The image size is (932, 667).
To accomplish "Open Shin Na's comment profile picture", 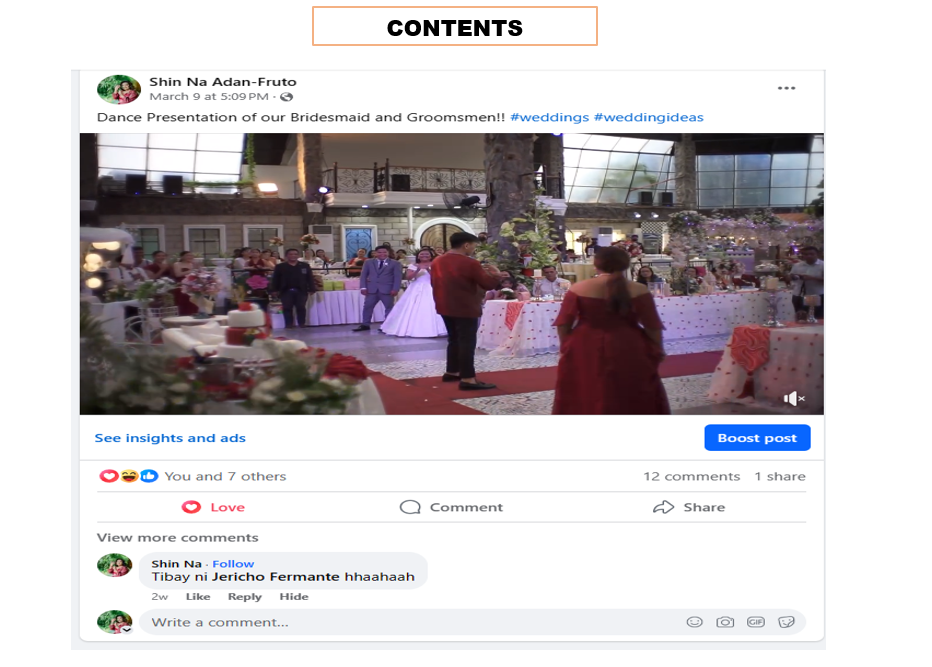I will point(115,565).
